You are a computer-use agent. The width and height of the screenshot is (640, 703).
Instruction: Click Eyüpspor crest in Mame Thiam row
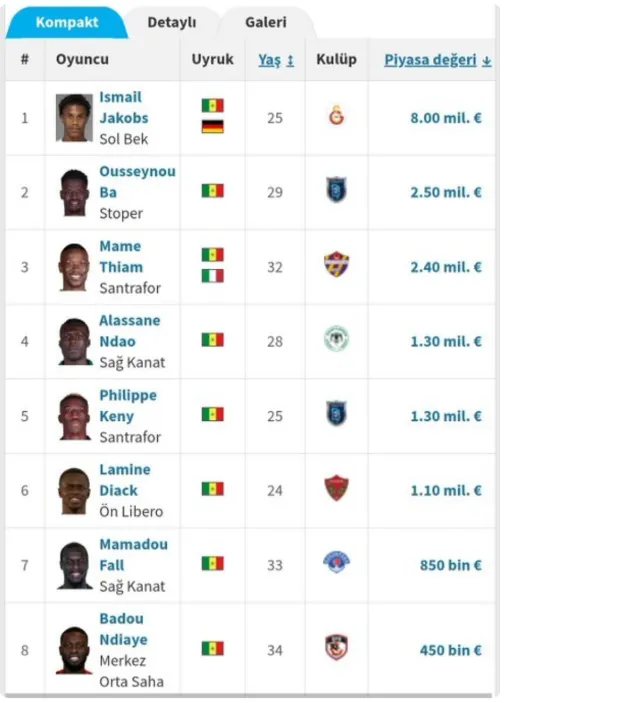coord(336,265)
